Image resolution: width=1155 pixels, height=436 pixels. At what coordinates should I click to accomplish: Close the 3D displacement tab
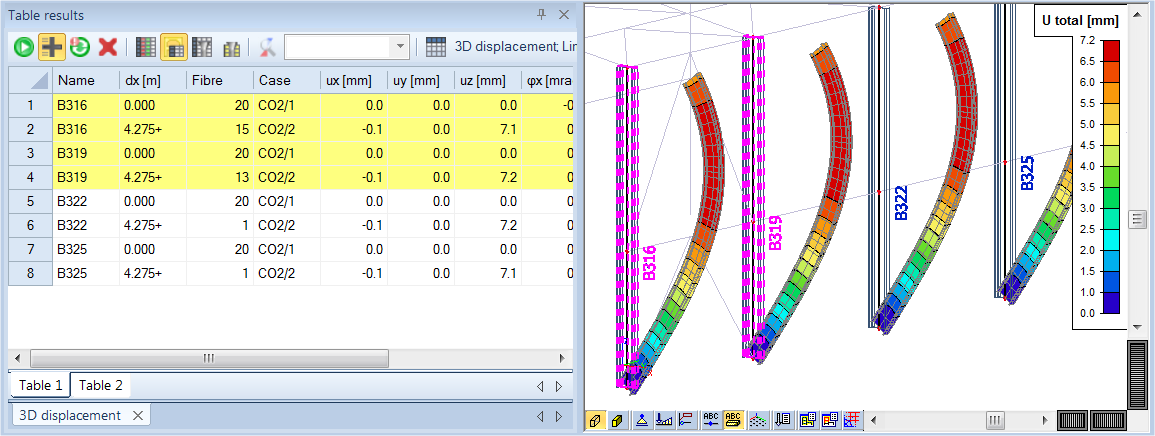[x=138, y=415]
